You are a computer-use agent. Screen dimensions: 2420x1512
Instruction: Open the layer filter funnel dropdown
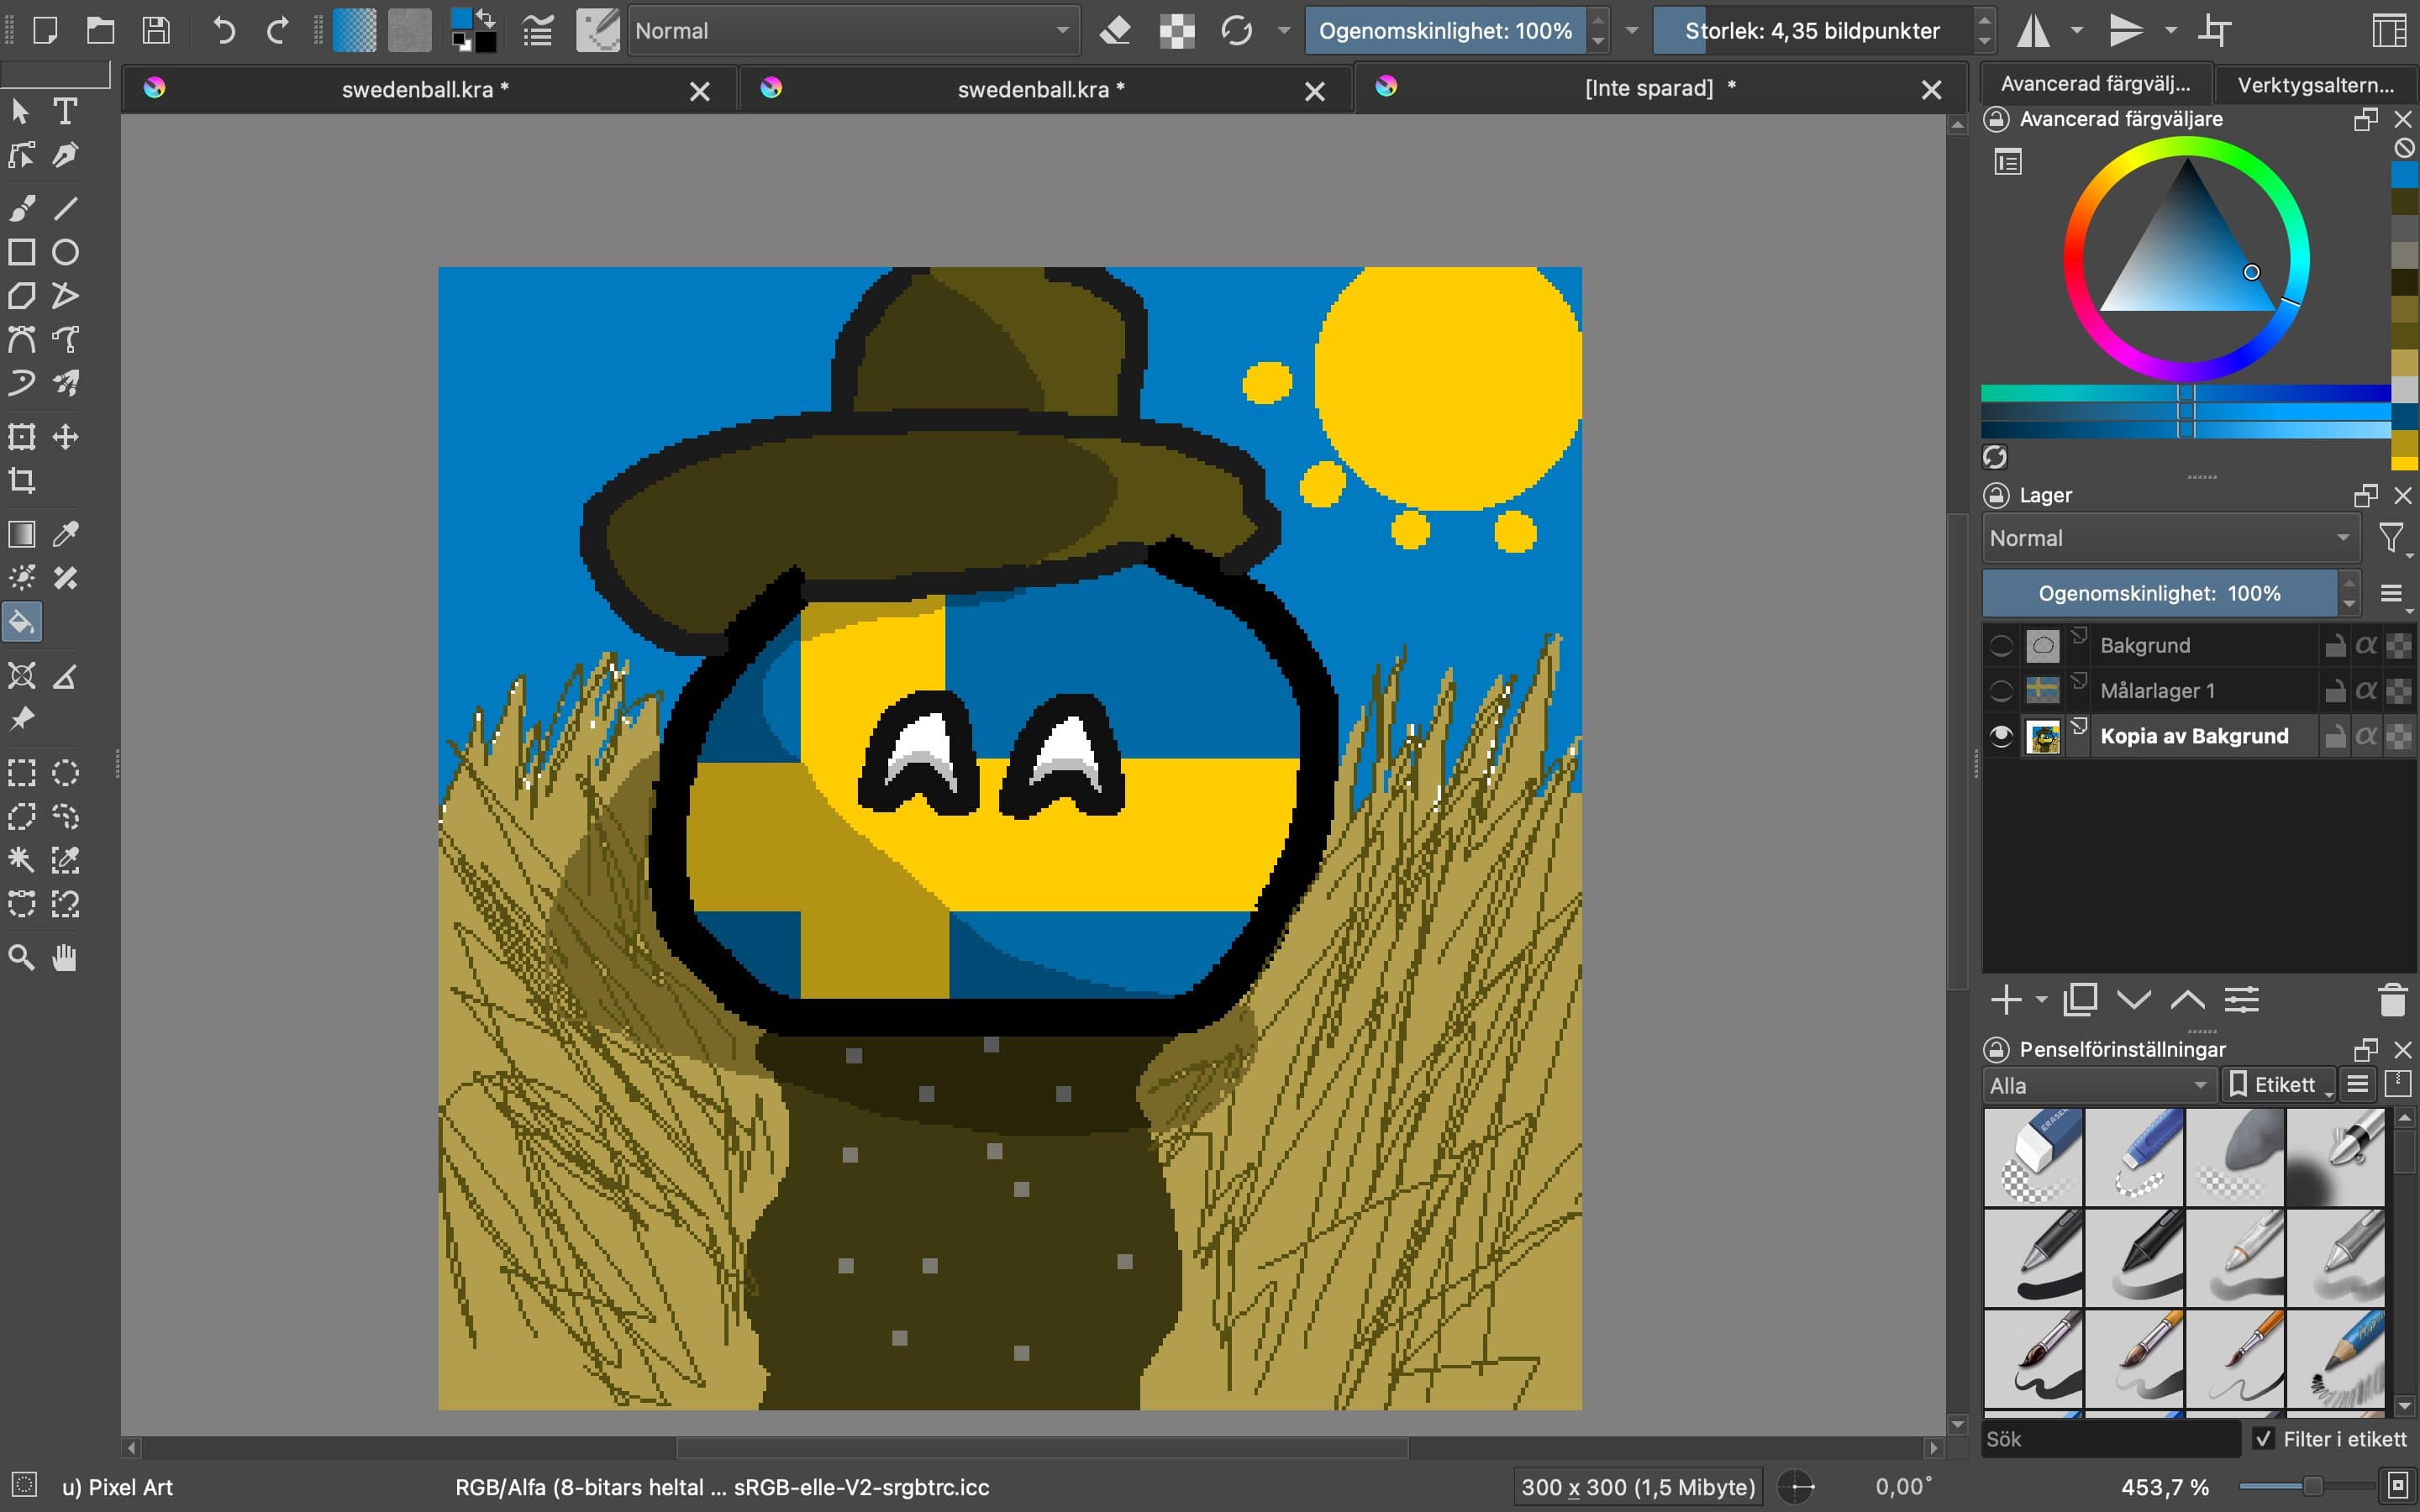point(2394,539)
